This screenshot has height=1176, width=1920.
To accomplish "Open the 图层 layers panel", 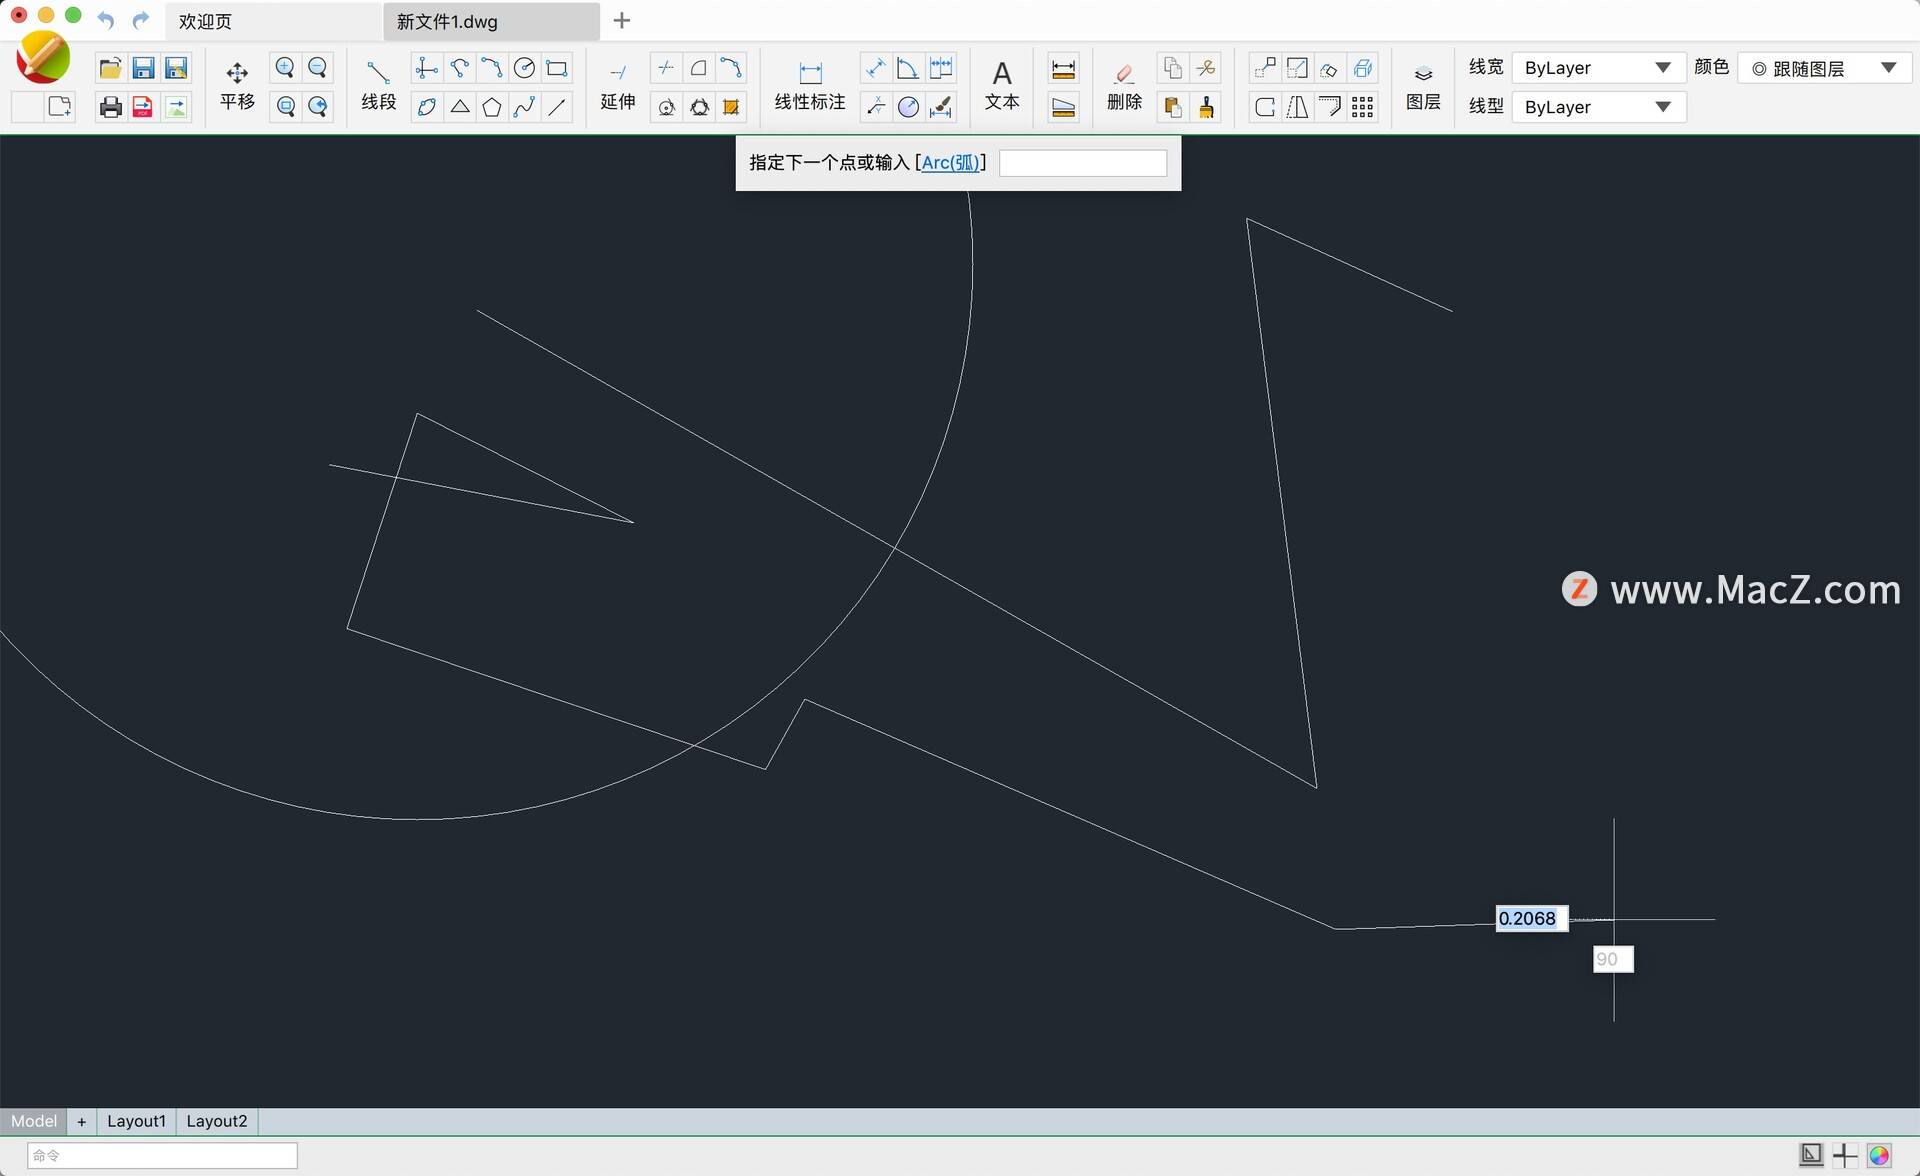I will coord(1423,86).
